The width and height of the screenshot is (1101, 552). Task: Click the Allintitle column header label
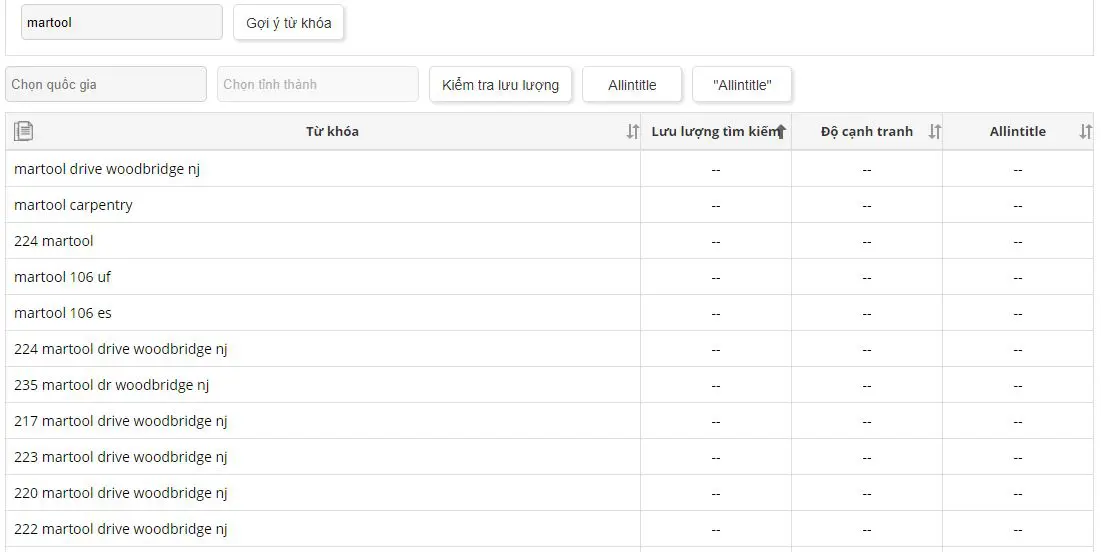pos(1017,131)
